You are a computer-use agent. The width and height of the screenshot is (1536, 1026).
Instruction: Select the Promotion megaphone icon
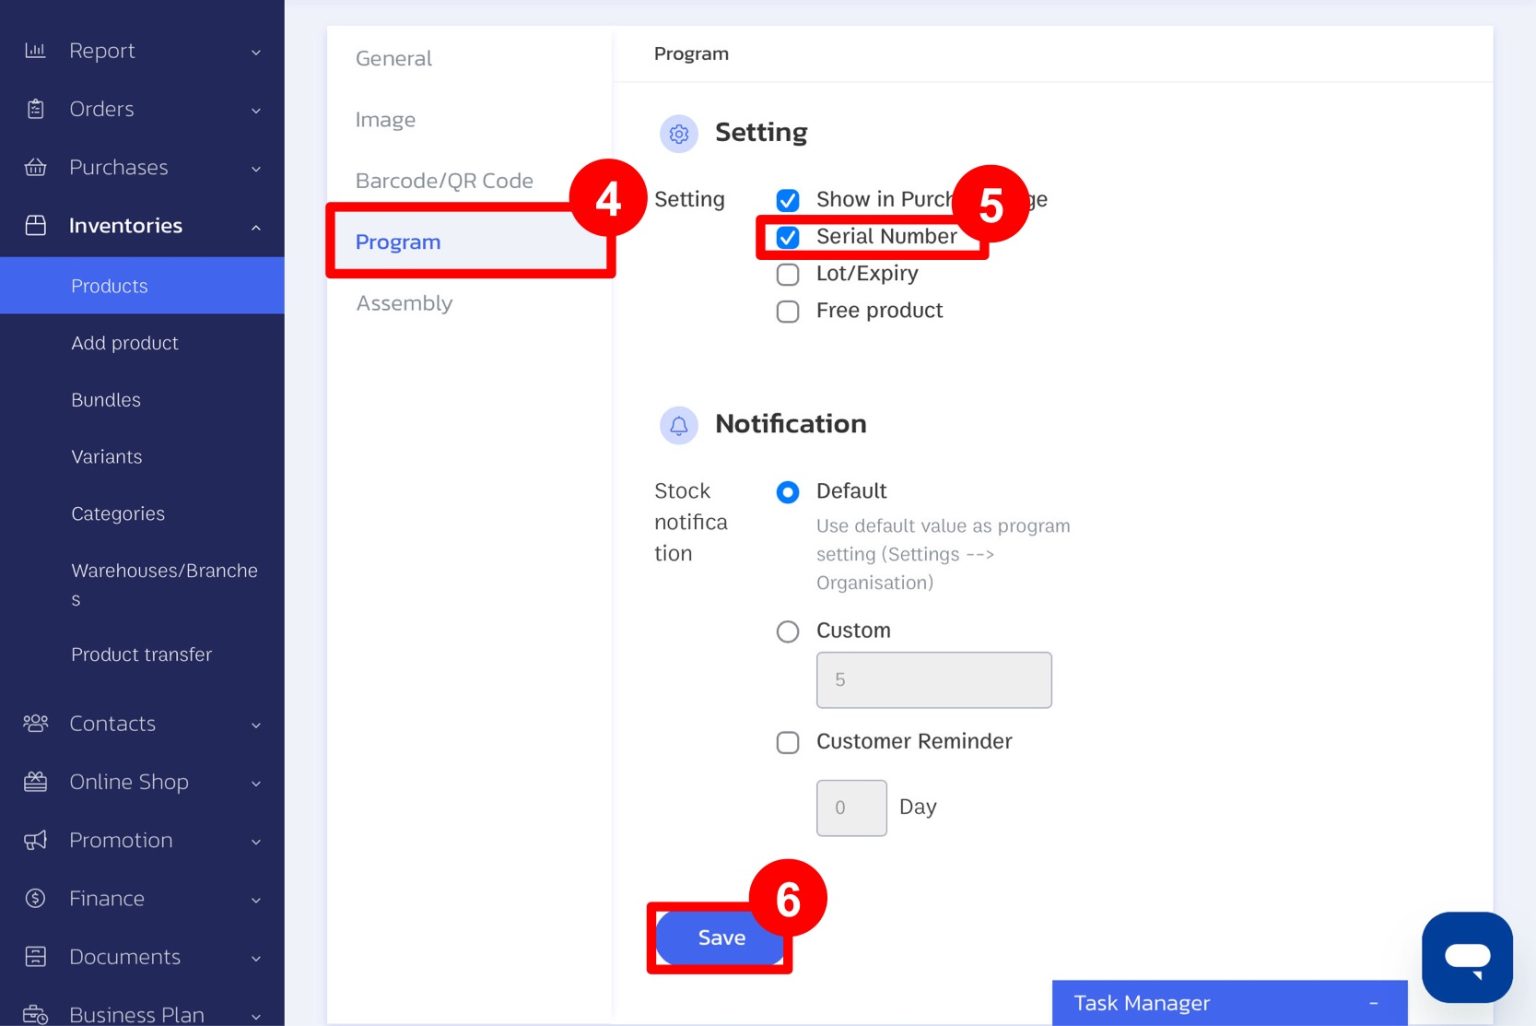click(36, 840)
